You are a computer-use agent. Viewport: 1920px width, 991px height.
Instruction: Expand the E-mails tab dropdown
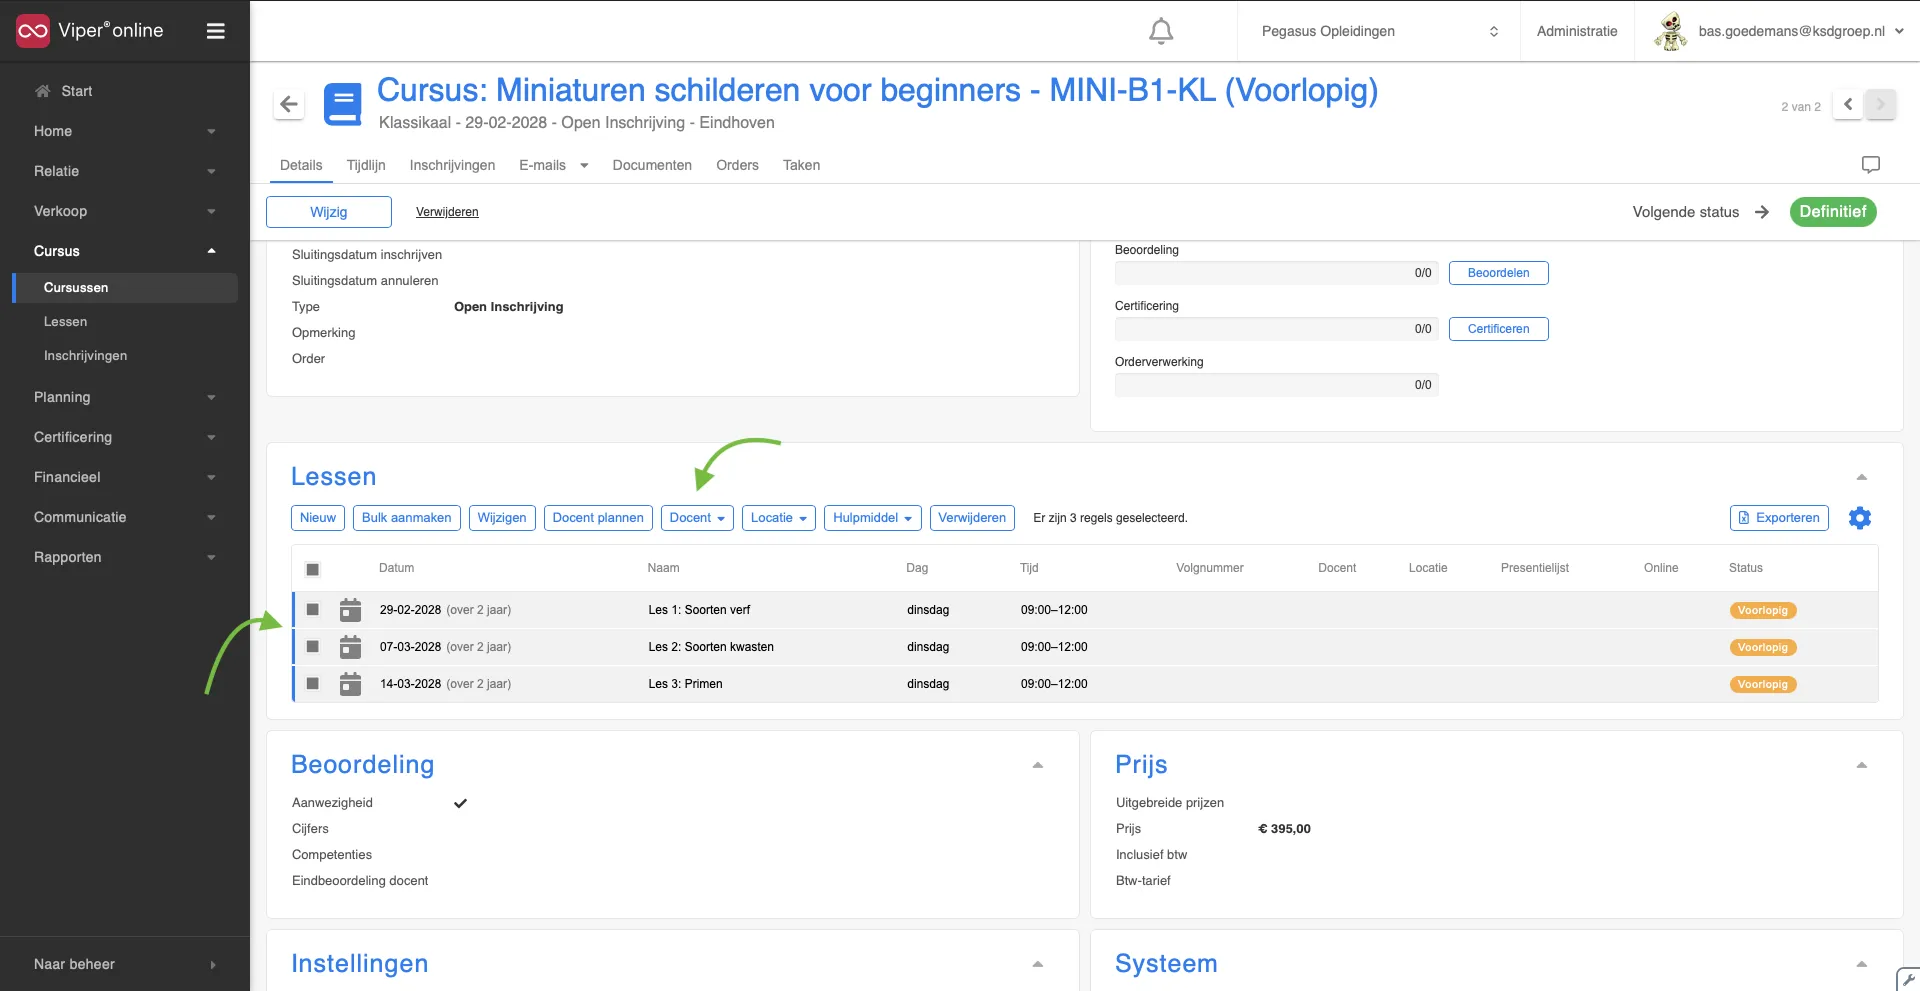pos(584,166)
